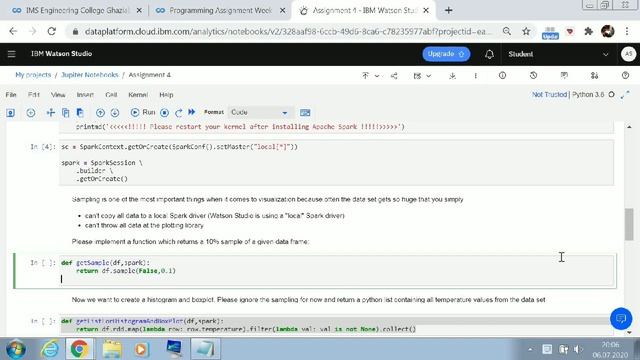Click restart and run all fast-forward icon
Screen dimensions: 640x360
191,112
